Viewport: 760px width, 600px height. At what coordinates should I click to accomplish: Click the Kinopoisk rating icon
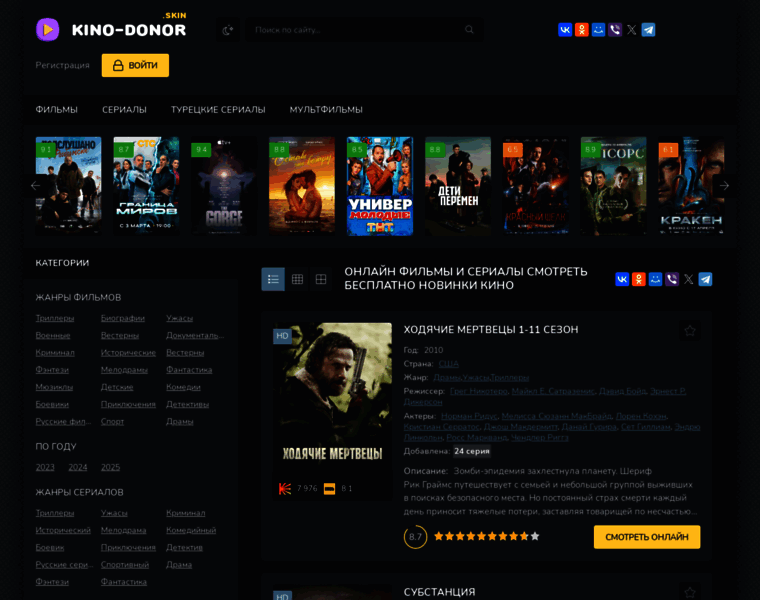point(285,489)
